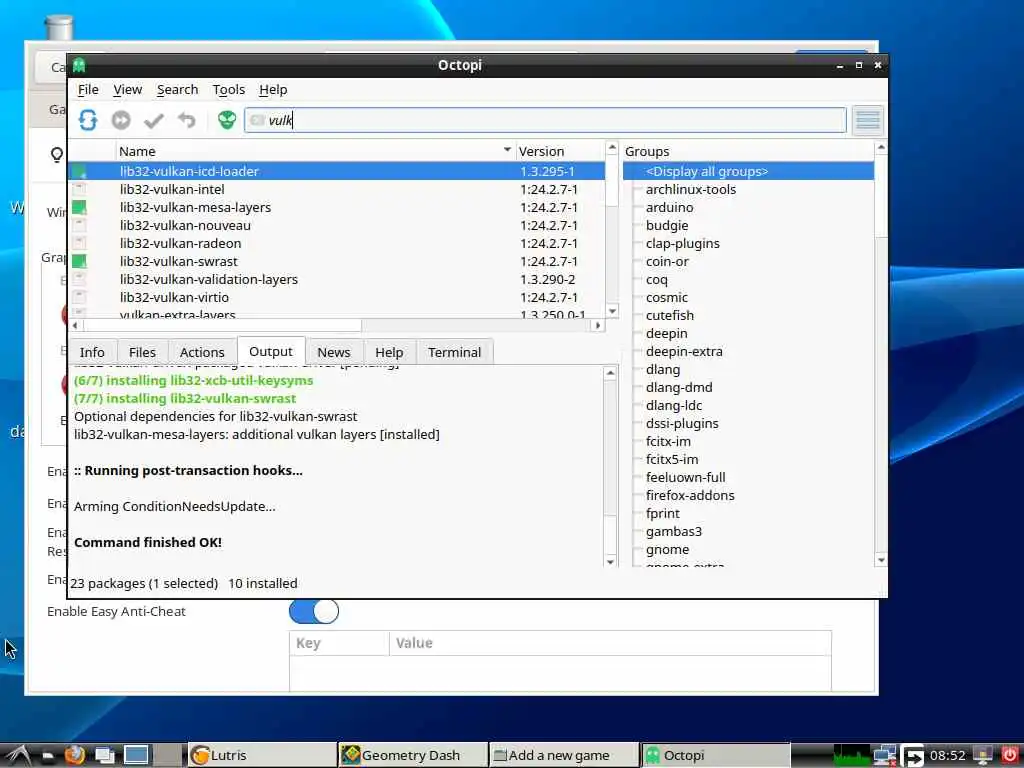
Task: Click the taskbar clock showing 08:52
Action: tap(947, 756)
